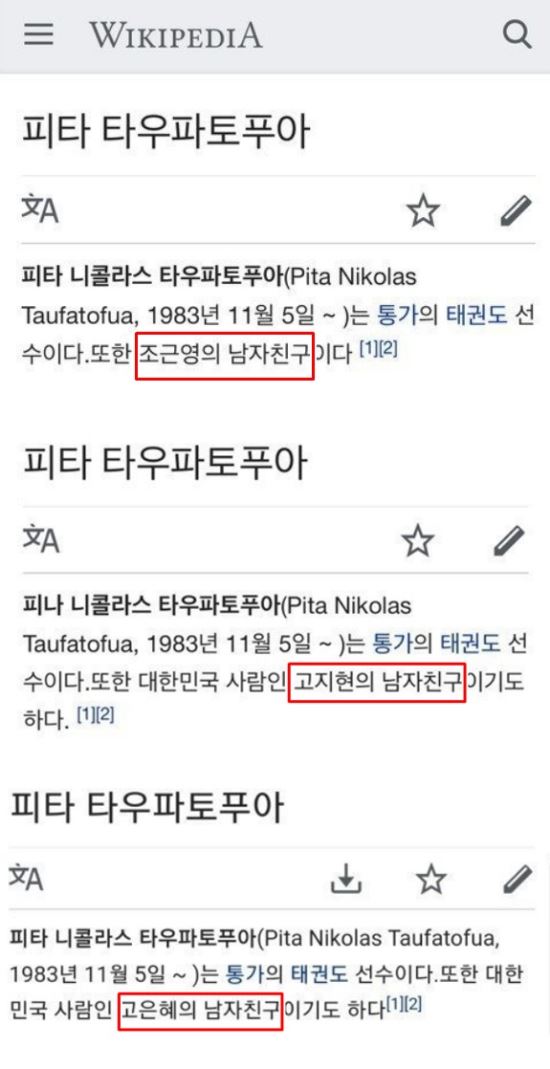Click pencil edit icon in third article

[x=517, y=879]
